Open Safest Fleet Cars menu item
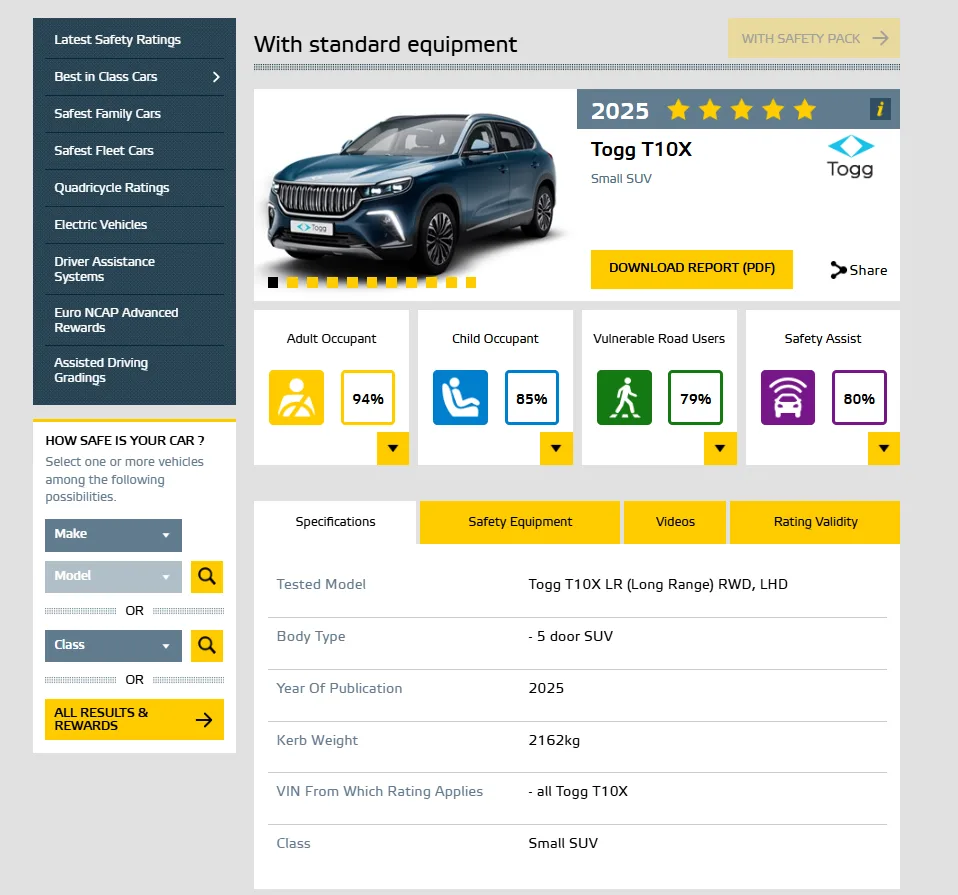The width and height of the screenshot is (958, 895). click(104, 150)
